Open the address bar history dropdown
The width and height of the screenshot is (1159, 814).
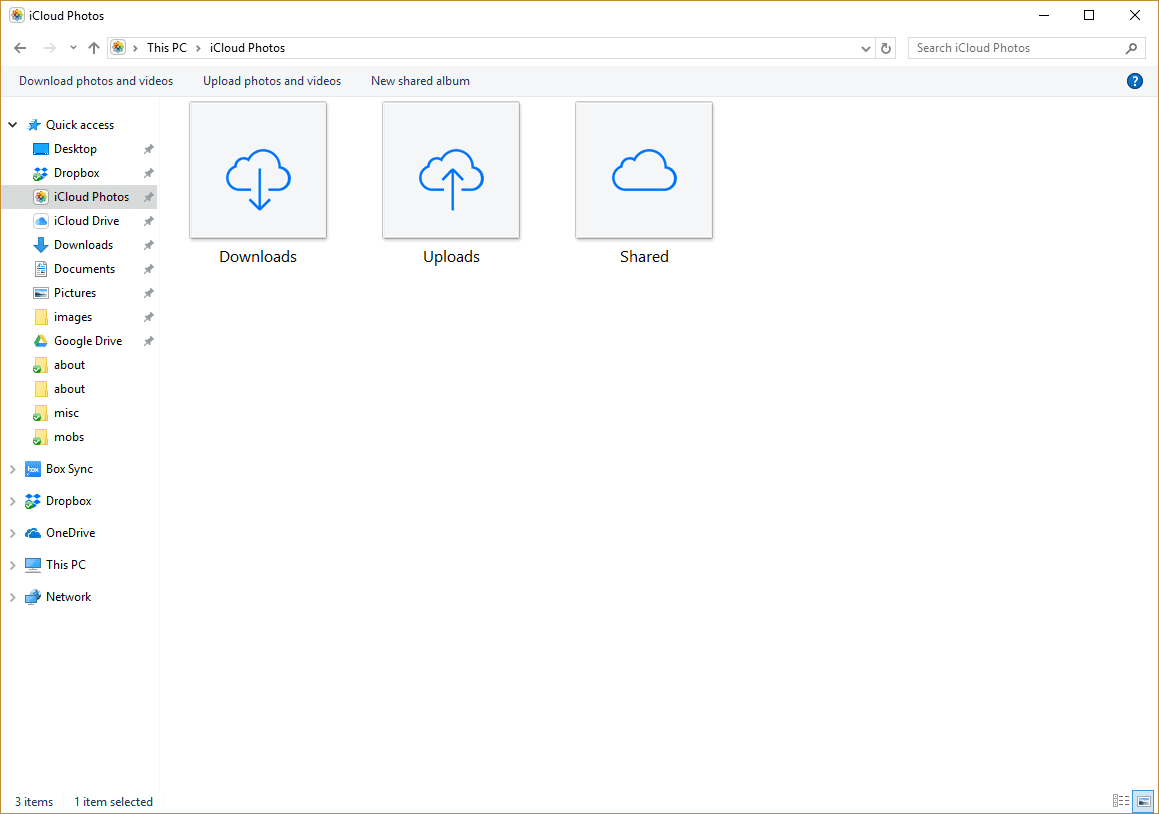point(866,48)
